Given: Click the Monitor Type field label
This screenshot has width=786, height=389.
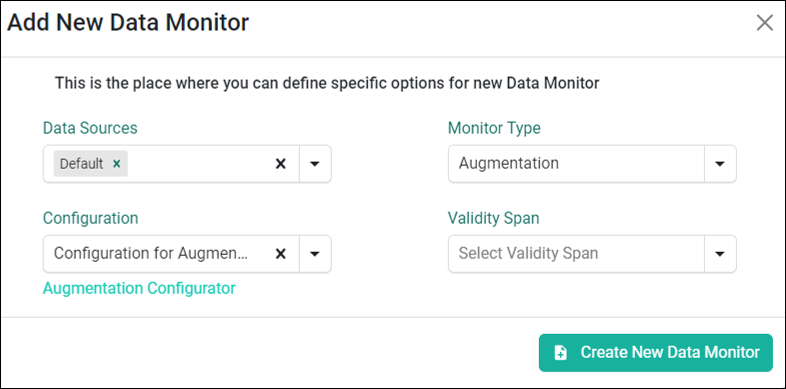Looking at the screenshot, I should tap(494, 128).
